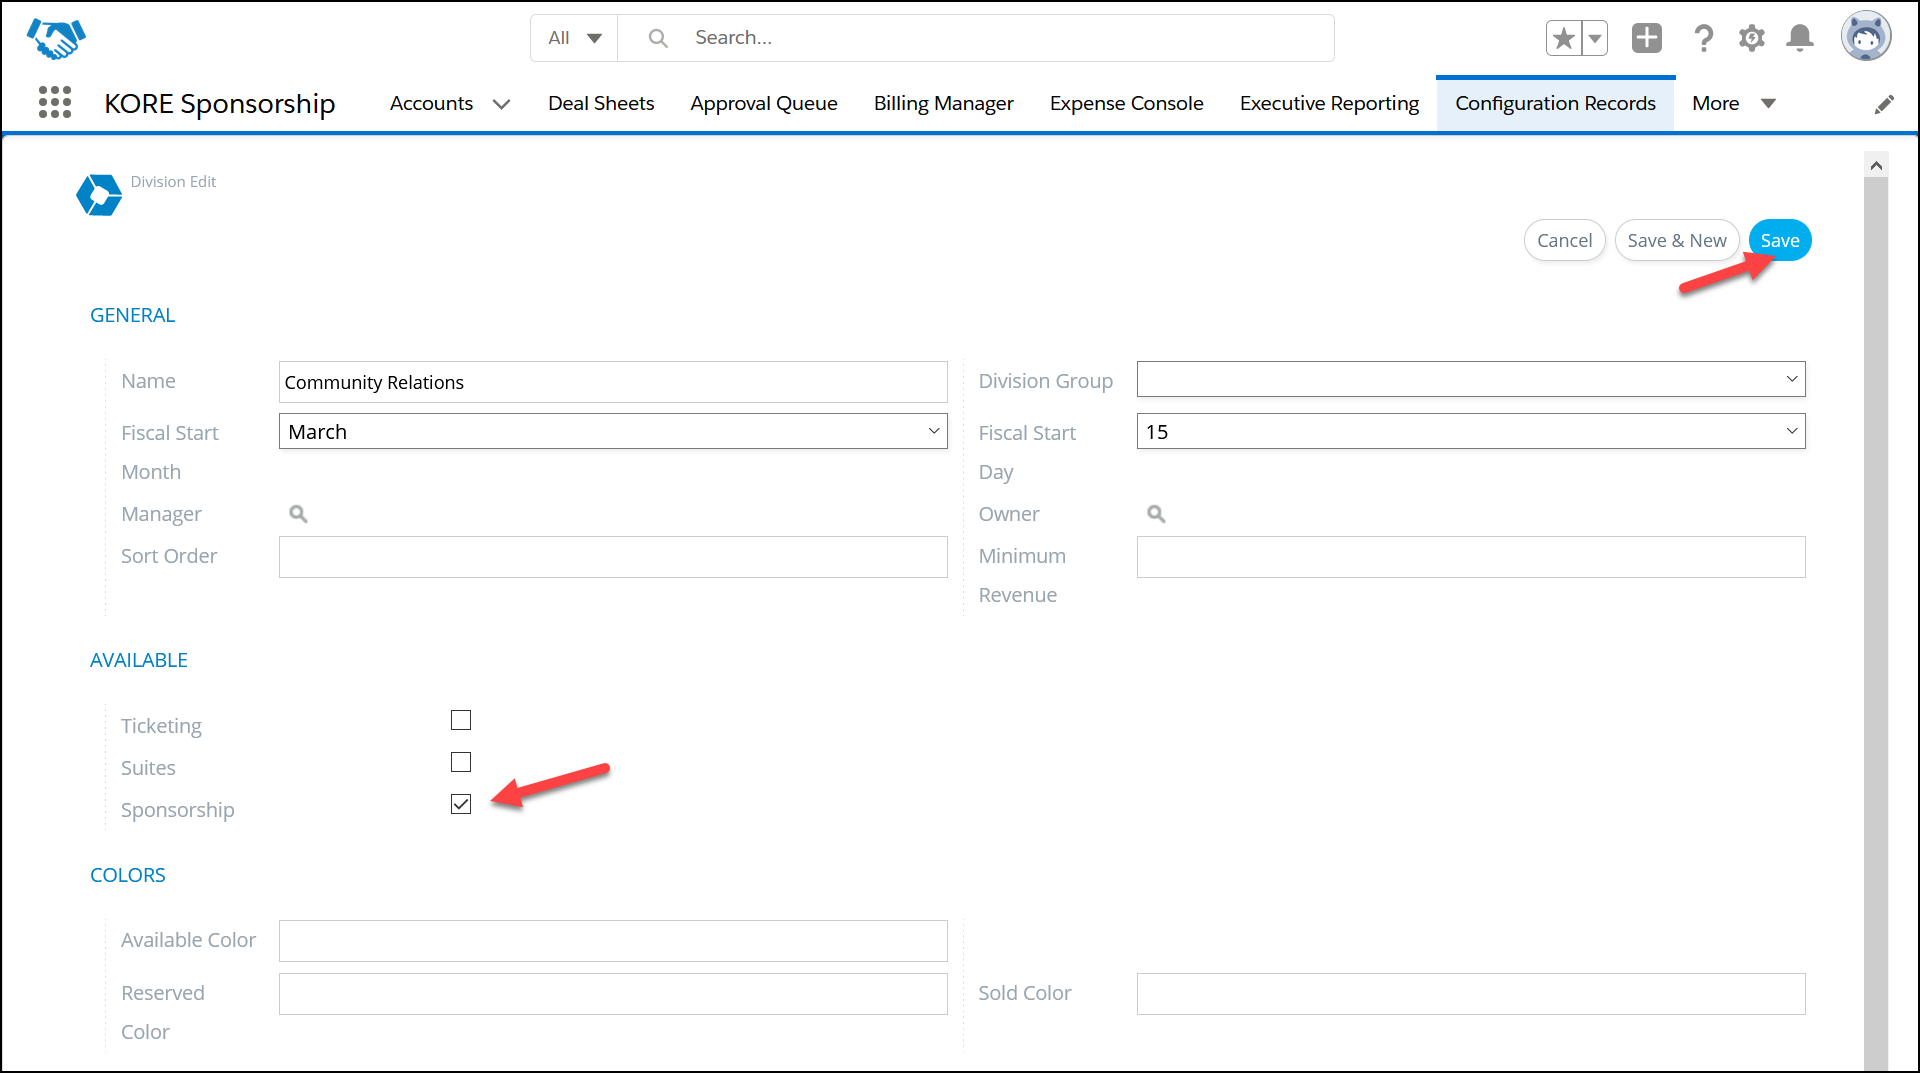Open the Fiscal Start Day dropdown
This screenshot has height=1073, width=1920.
coord(1471,431)
